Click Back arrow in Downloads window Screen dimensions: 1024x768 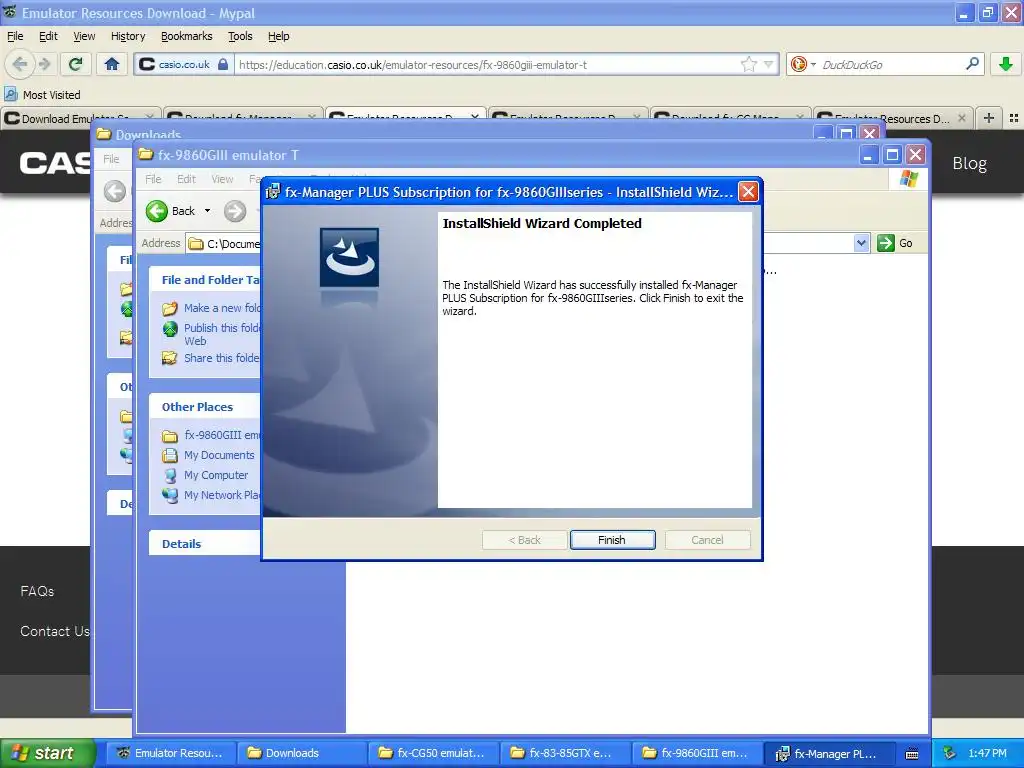(115, 191)
